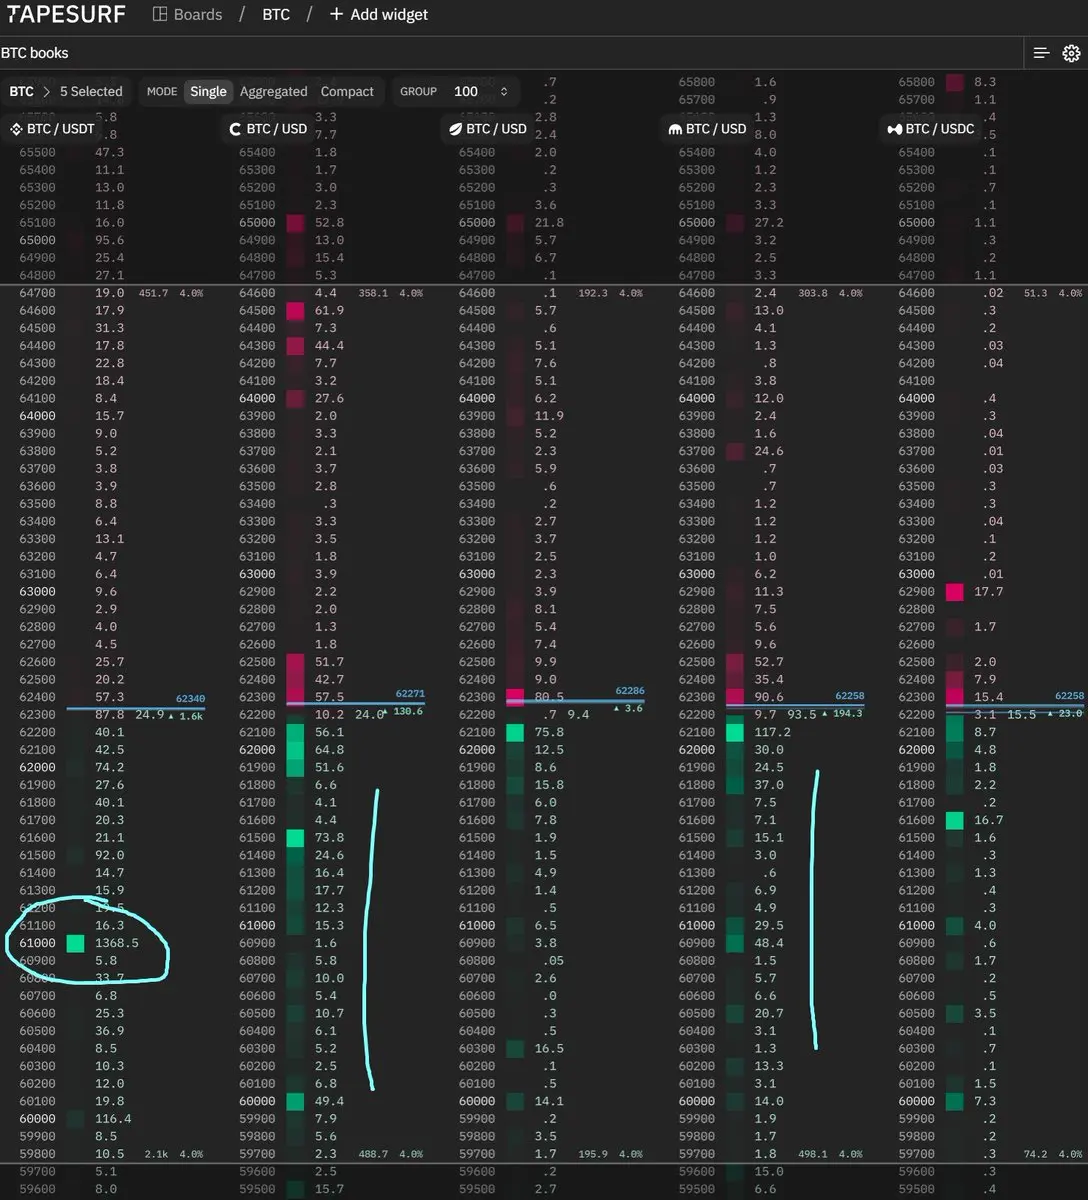
Task: Open the lines menu icon beside gear
Action: tap(1041, 53)
